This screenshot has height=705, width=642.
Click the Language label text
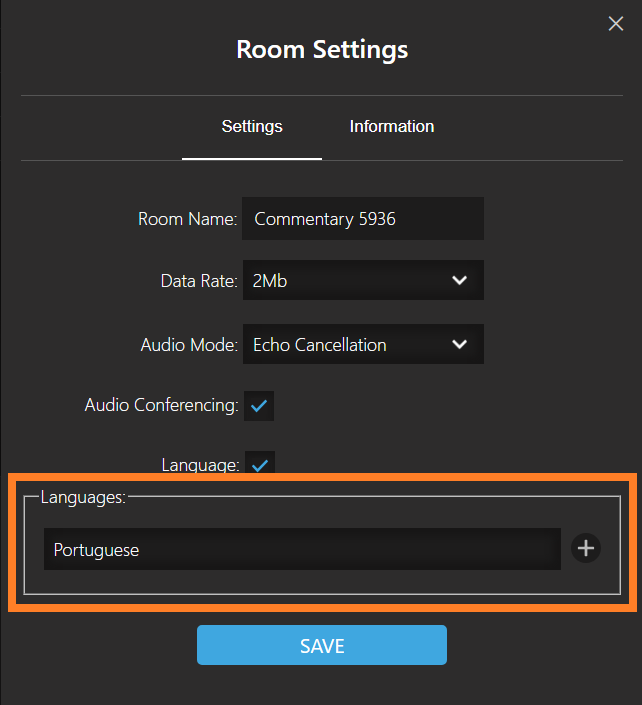click(201, 464)
